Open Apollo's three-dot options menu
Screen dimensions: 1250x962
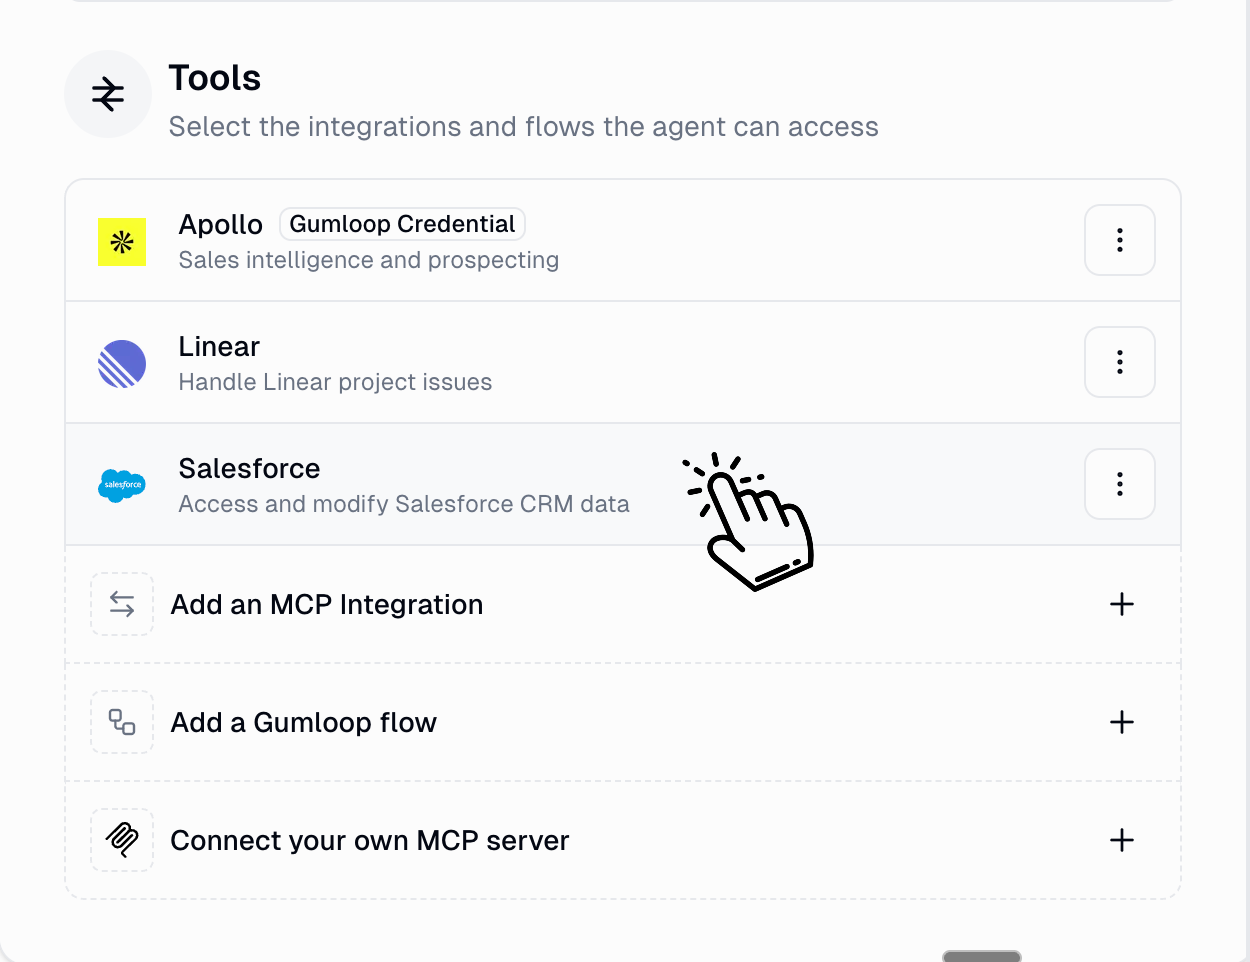1119,240
